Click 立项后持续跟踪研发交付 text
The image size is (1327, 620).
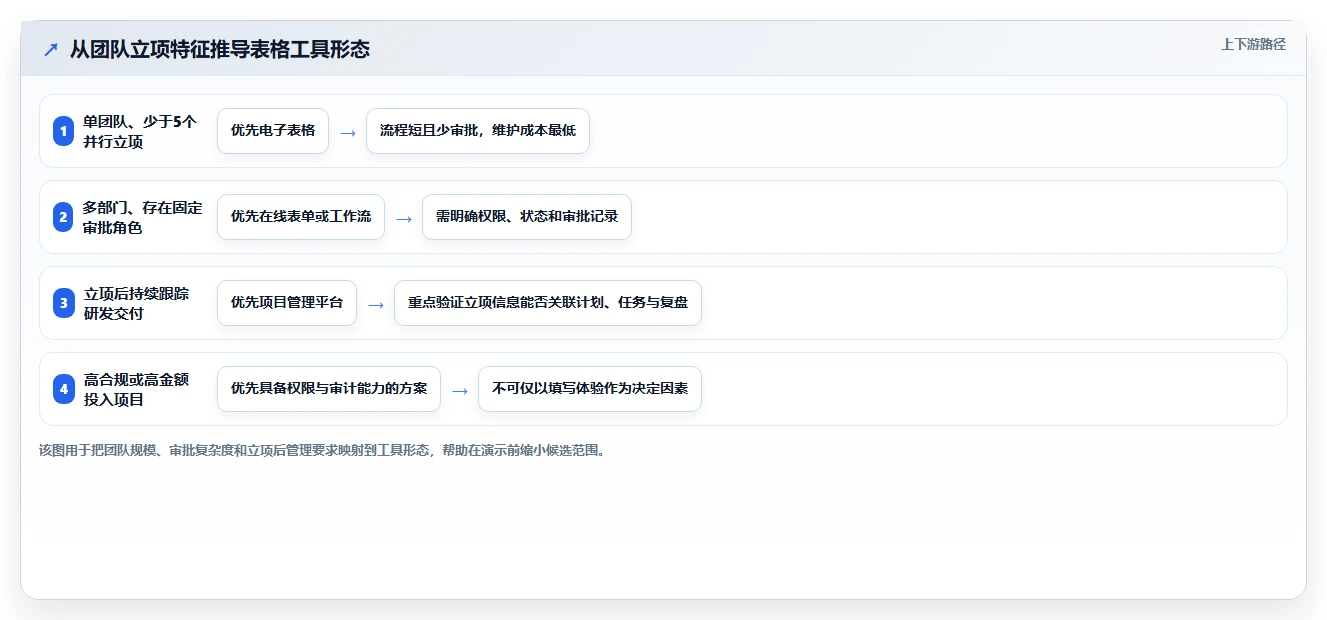pos(136,303)
